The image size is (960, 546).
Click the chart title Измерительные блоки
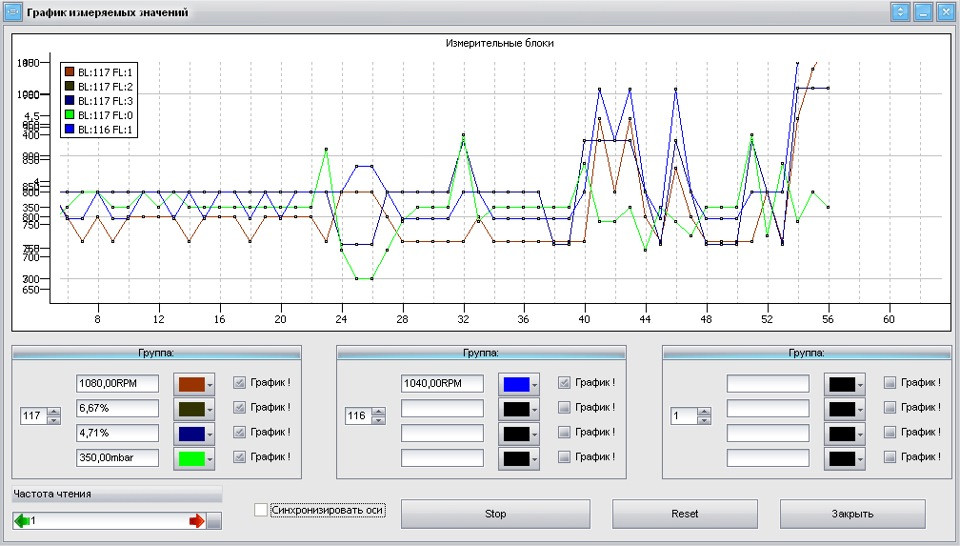point(500,43)
